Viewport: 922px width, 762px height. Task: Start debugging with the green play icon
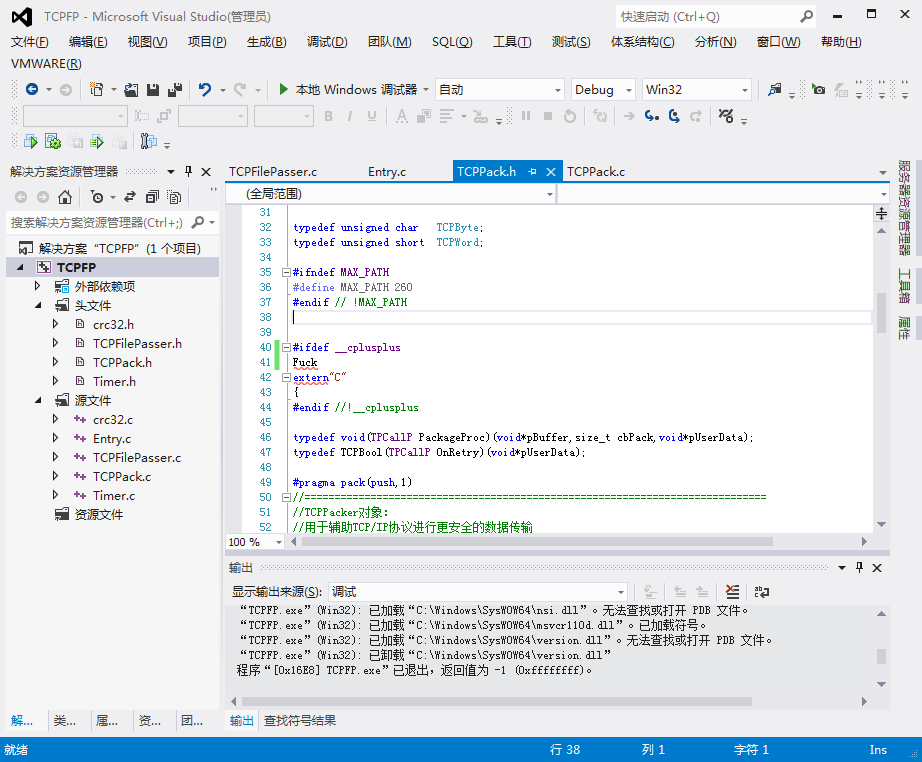pos(284,90)
